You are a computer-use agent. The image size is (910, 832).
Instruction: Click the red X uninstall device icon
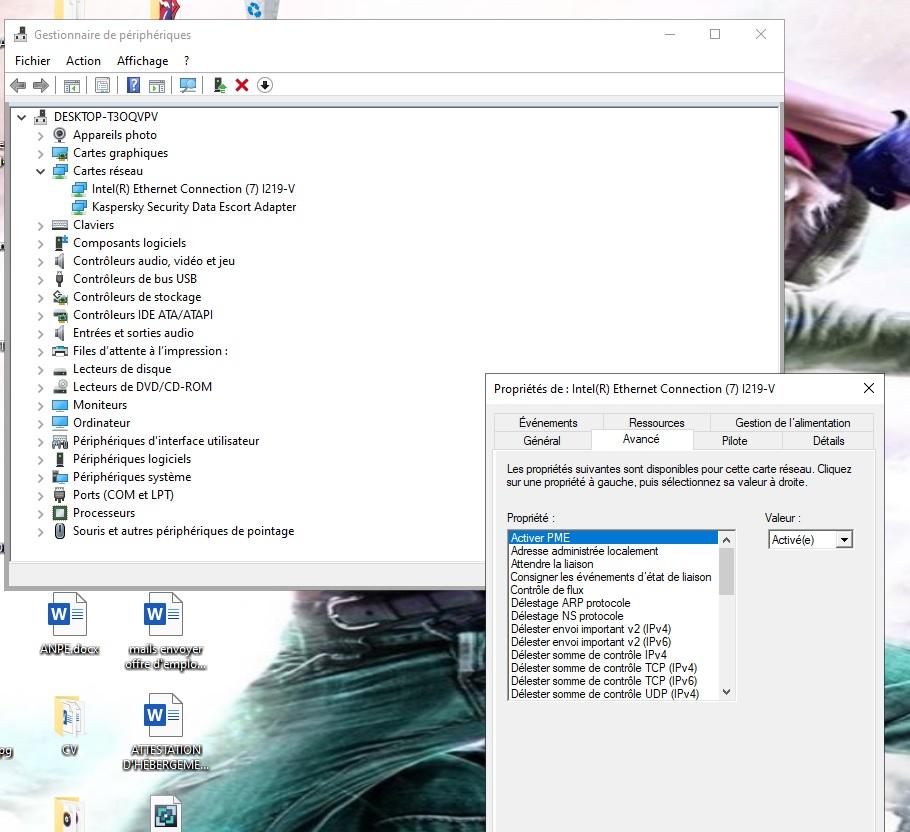(242, 86)
